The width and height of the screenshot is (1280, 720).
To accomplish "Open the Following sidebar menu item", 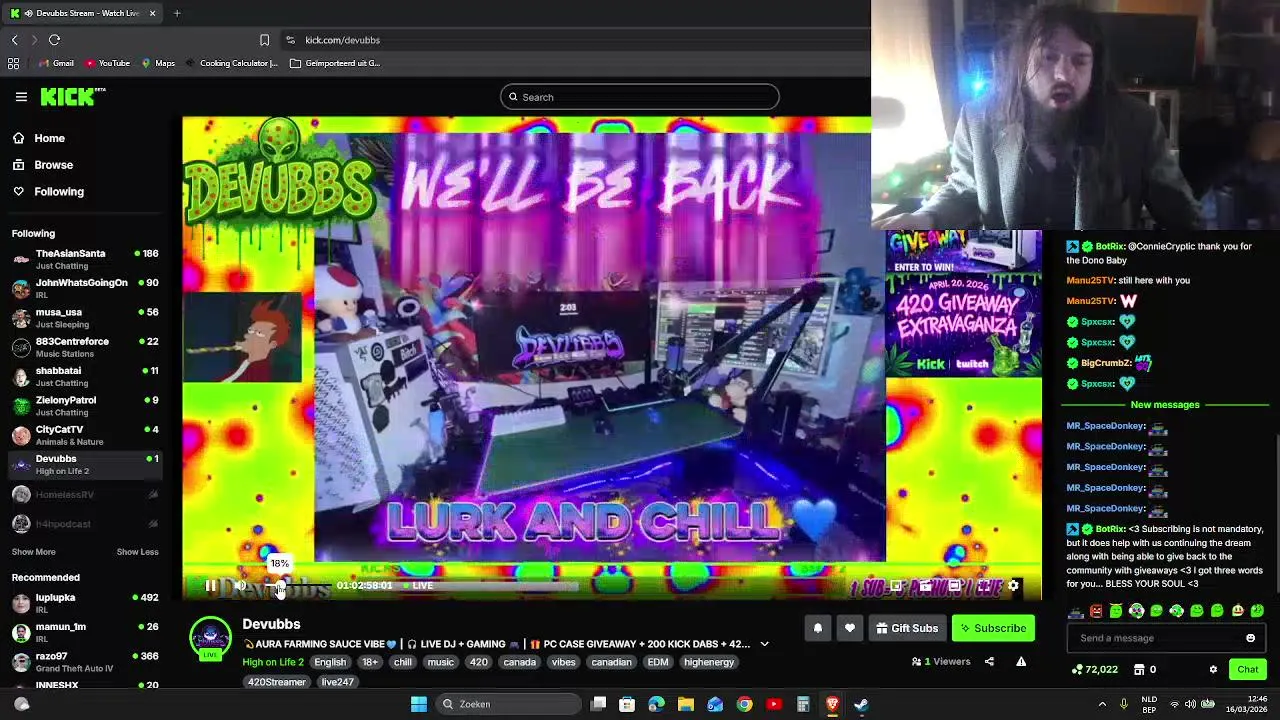I will coord(59,191).
